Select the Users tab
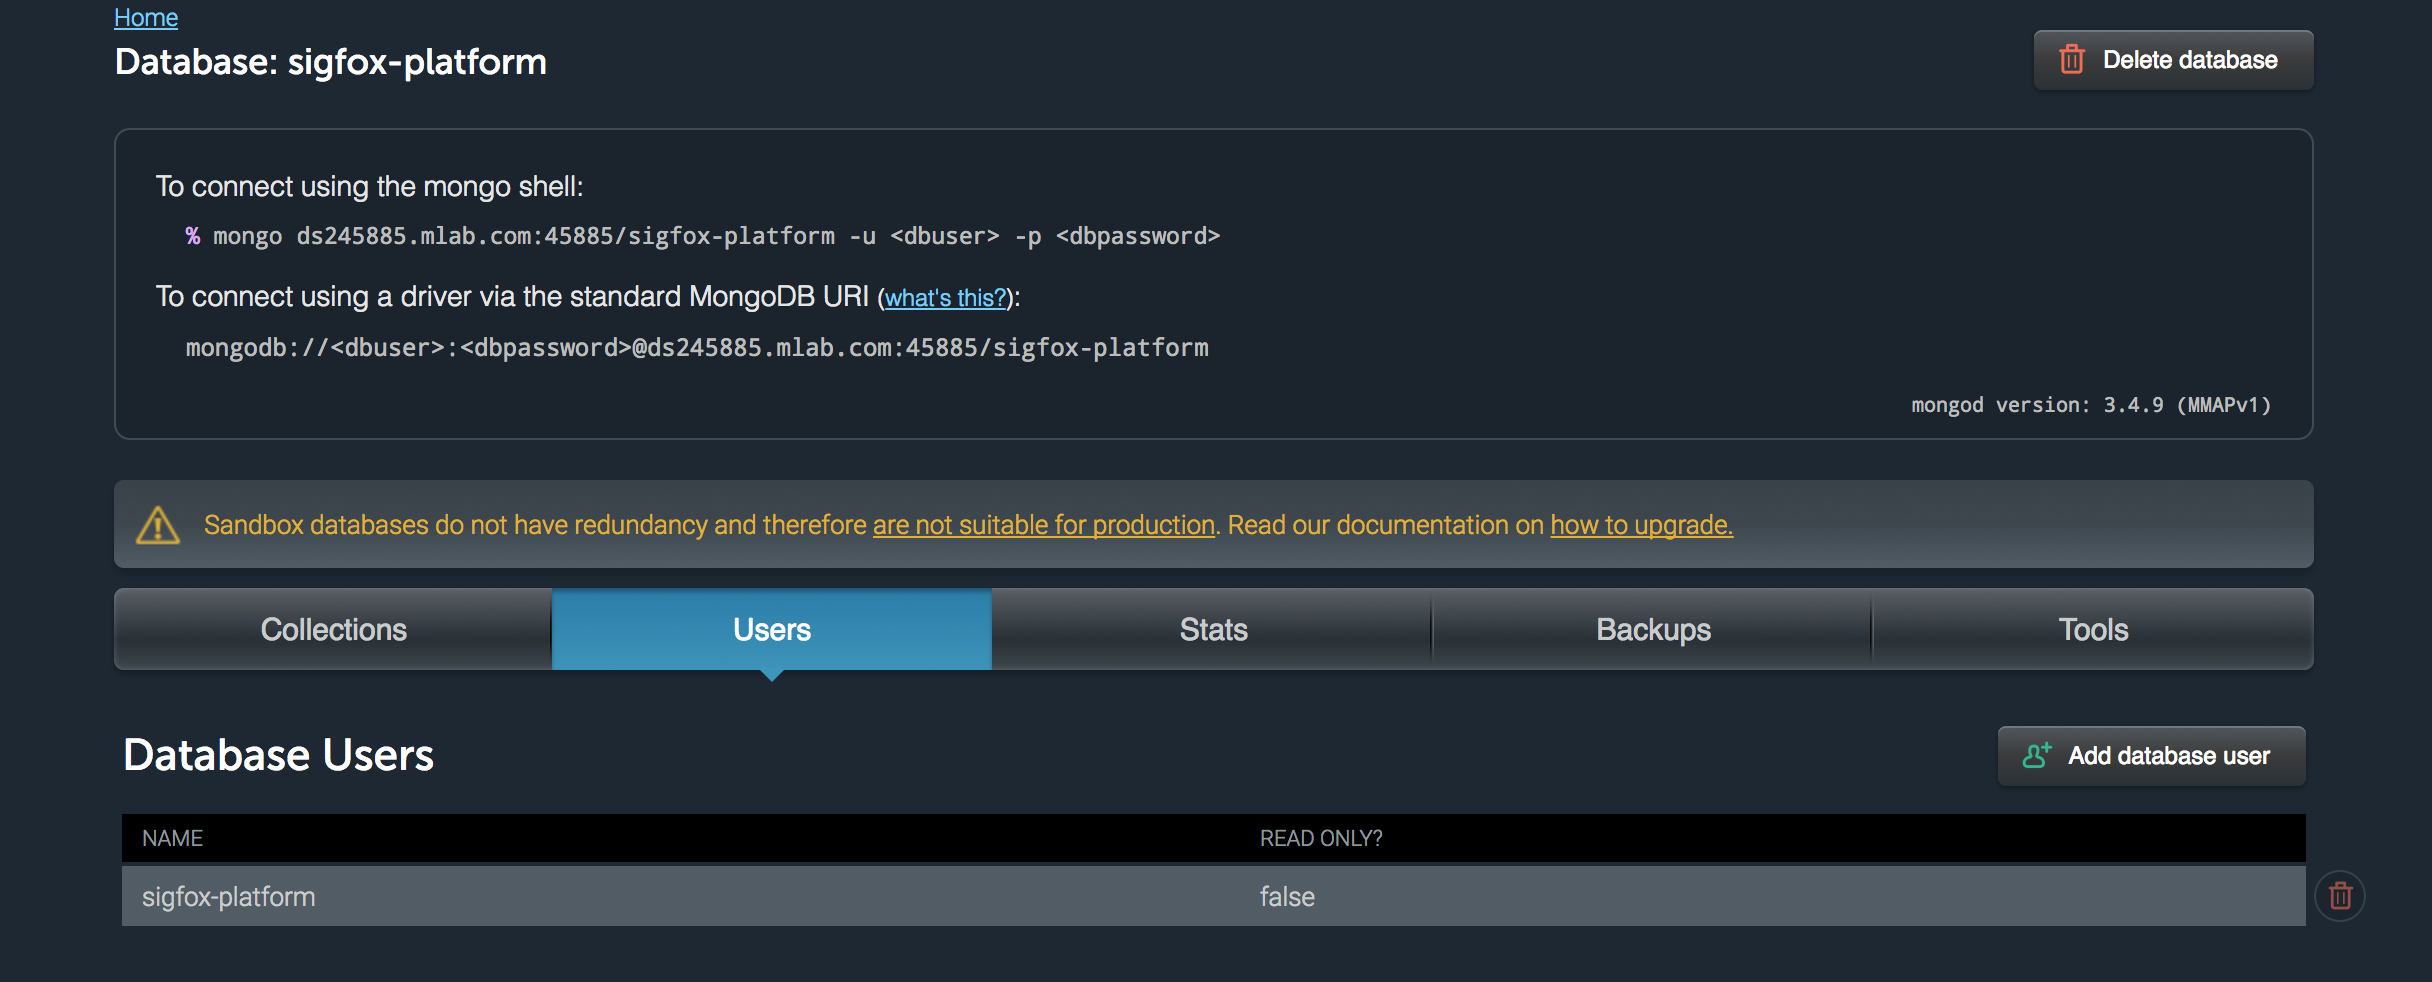This screenshot has height=982, width=2432. pos(772,629)
